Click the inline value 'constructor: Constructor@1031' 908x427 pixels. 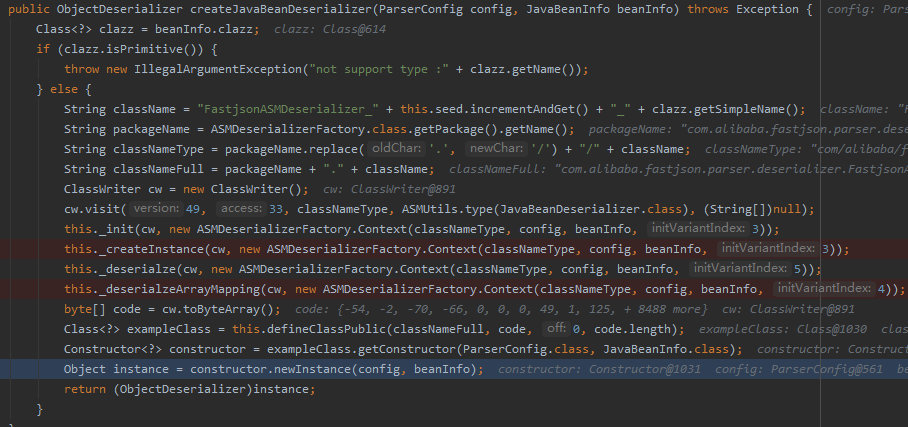tap(599, 370)
